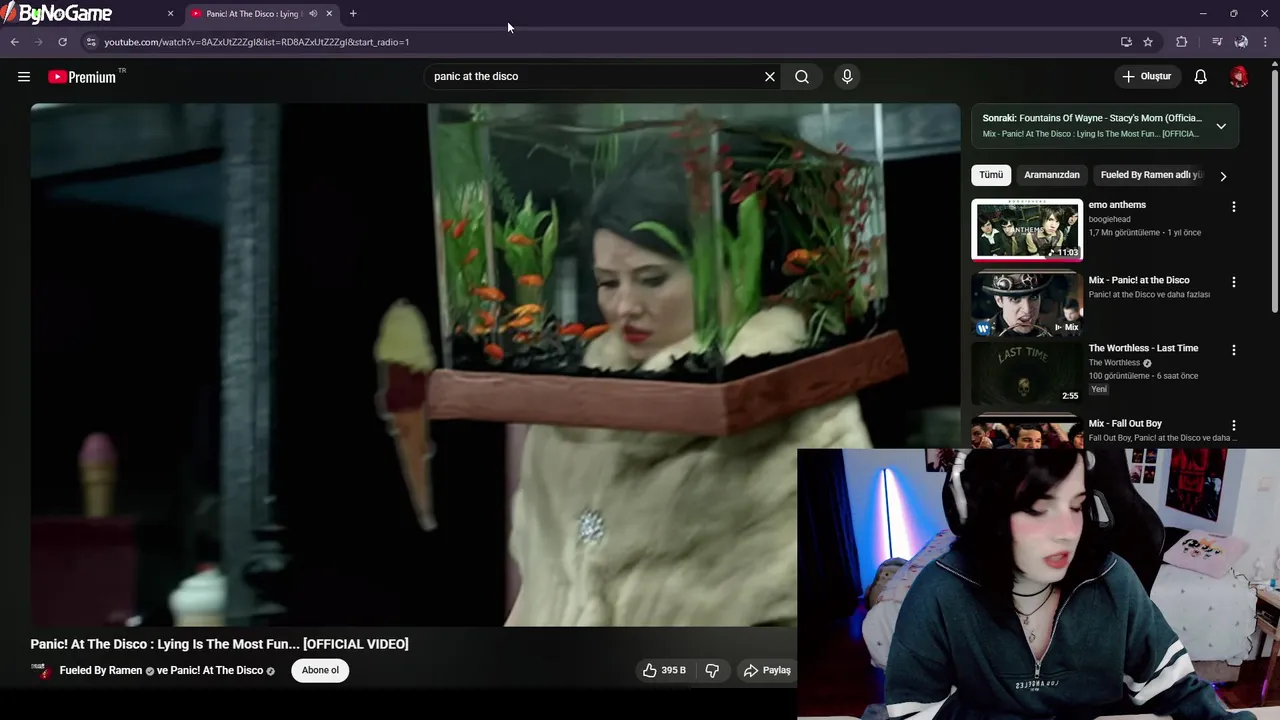Run search with the magnifier button
1280x720 pixels.
[x=802, y=76]
